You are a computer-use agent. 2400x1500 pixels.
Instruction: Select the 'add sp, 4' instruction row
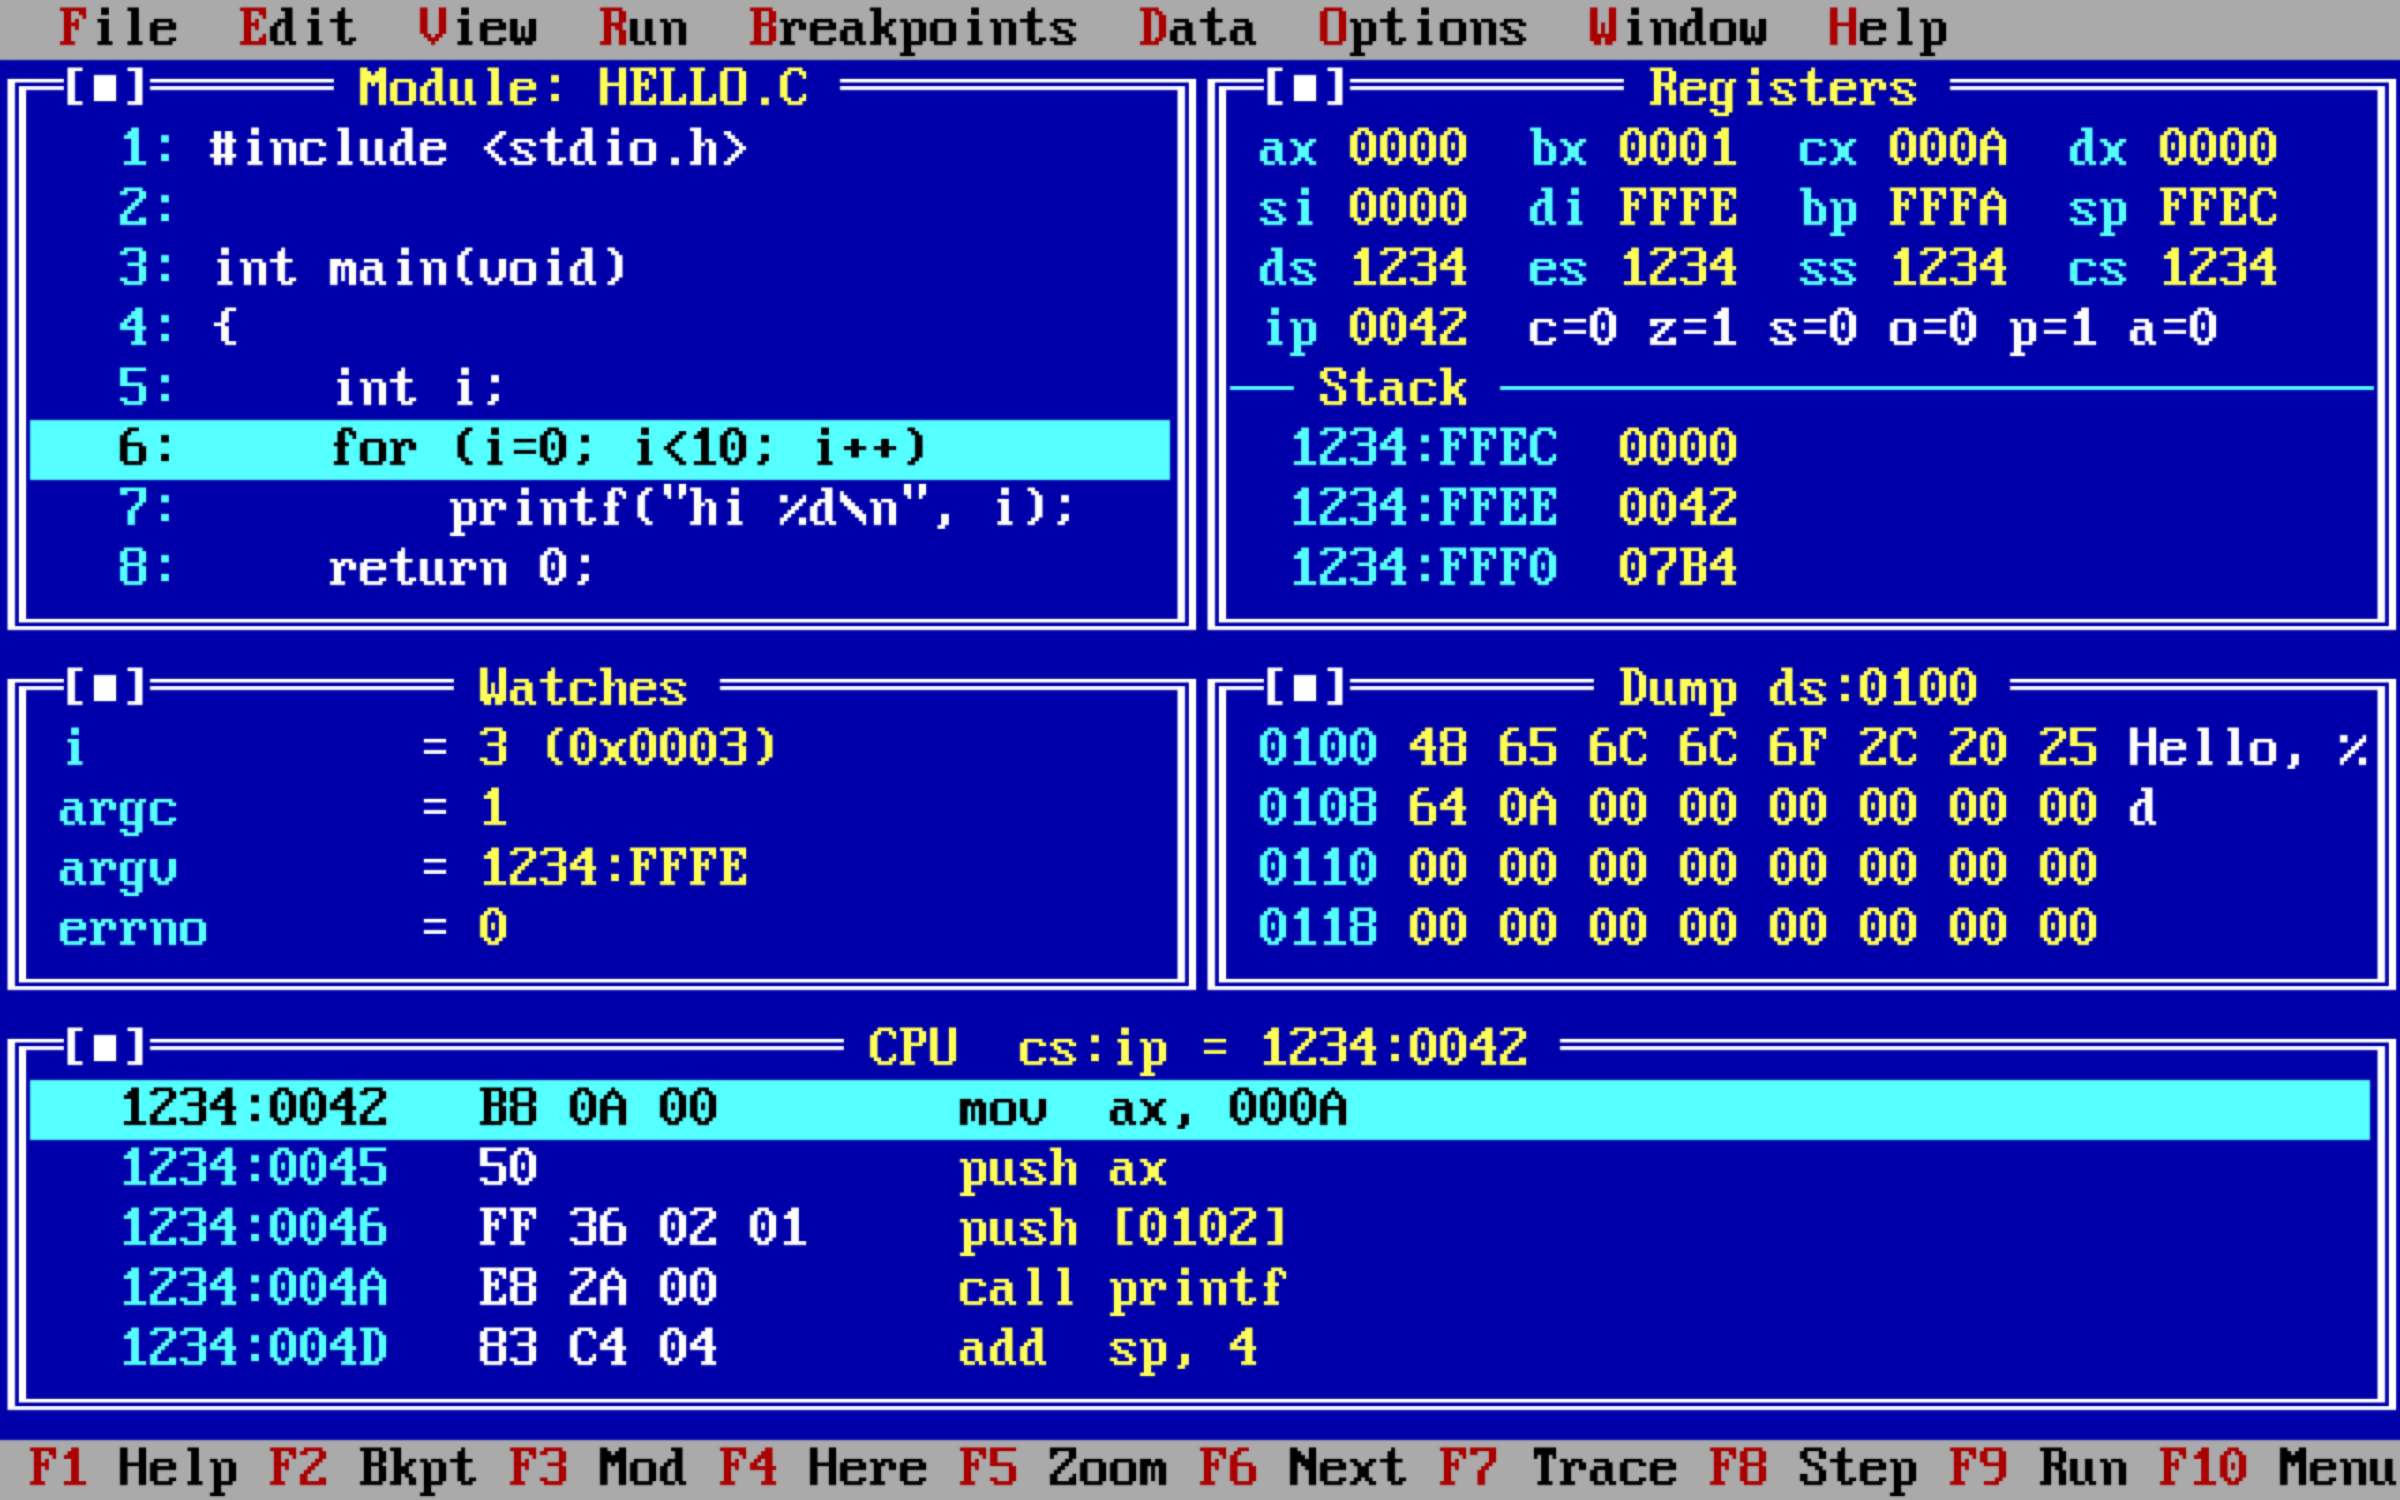coord(1200,1349)
